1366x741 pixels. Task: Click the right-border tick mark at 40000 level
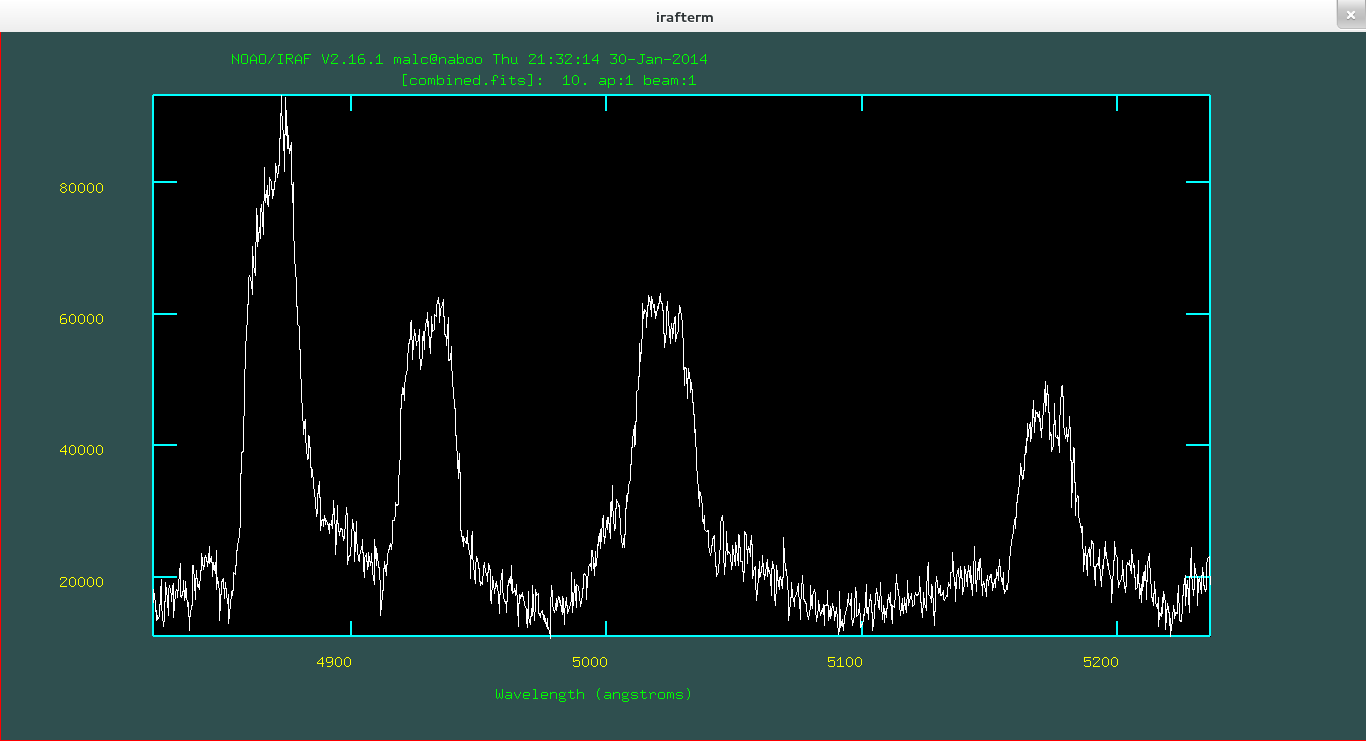click(1197, 445)
